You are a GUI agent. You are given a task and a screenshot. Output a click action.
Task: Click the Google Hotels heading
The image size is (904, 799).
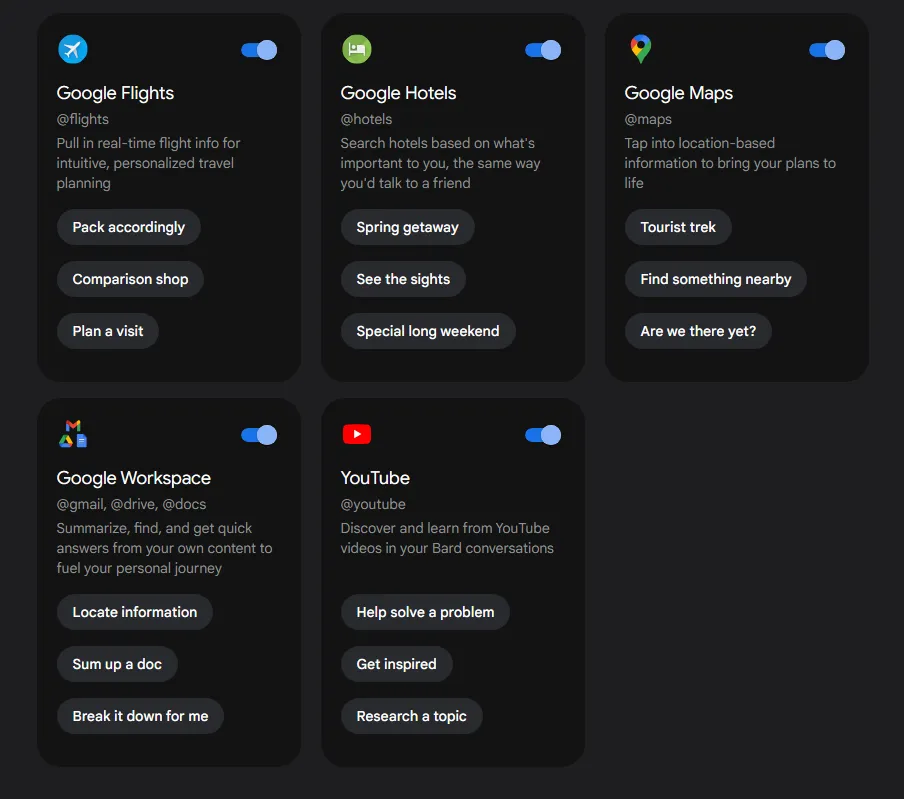[398, 93]
